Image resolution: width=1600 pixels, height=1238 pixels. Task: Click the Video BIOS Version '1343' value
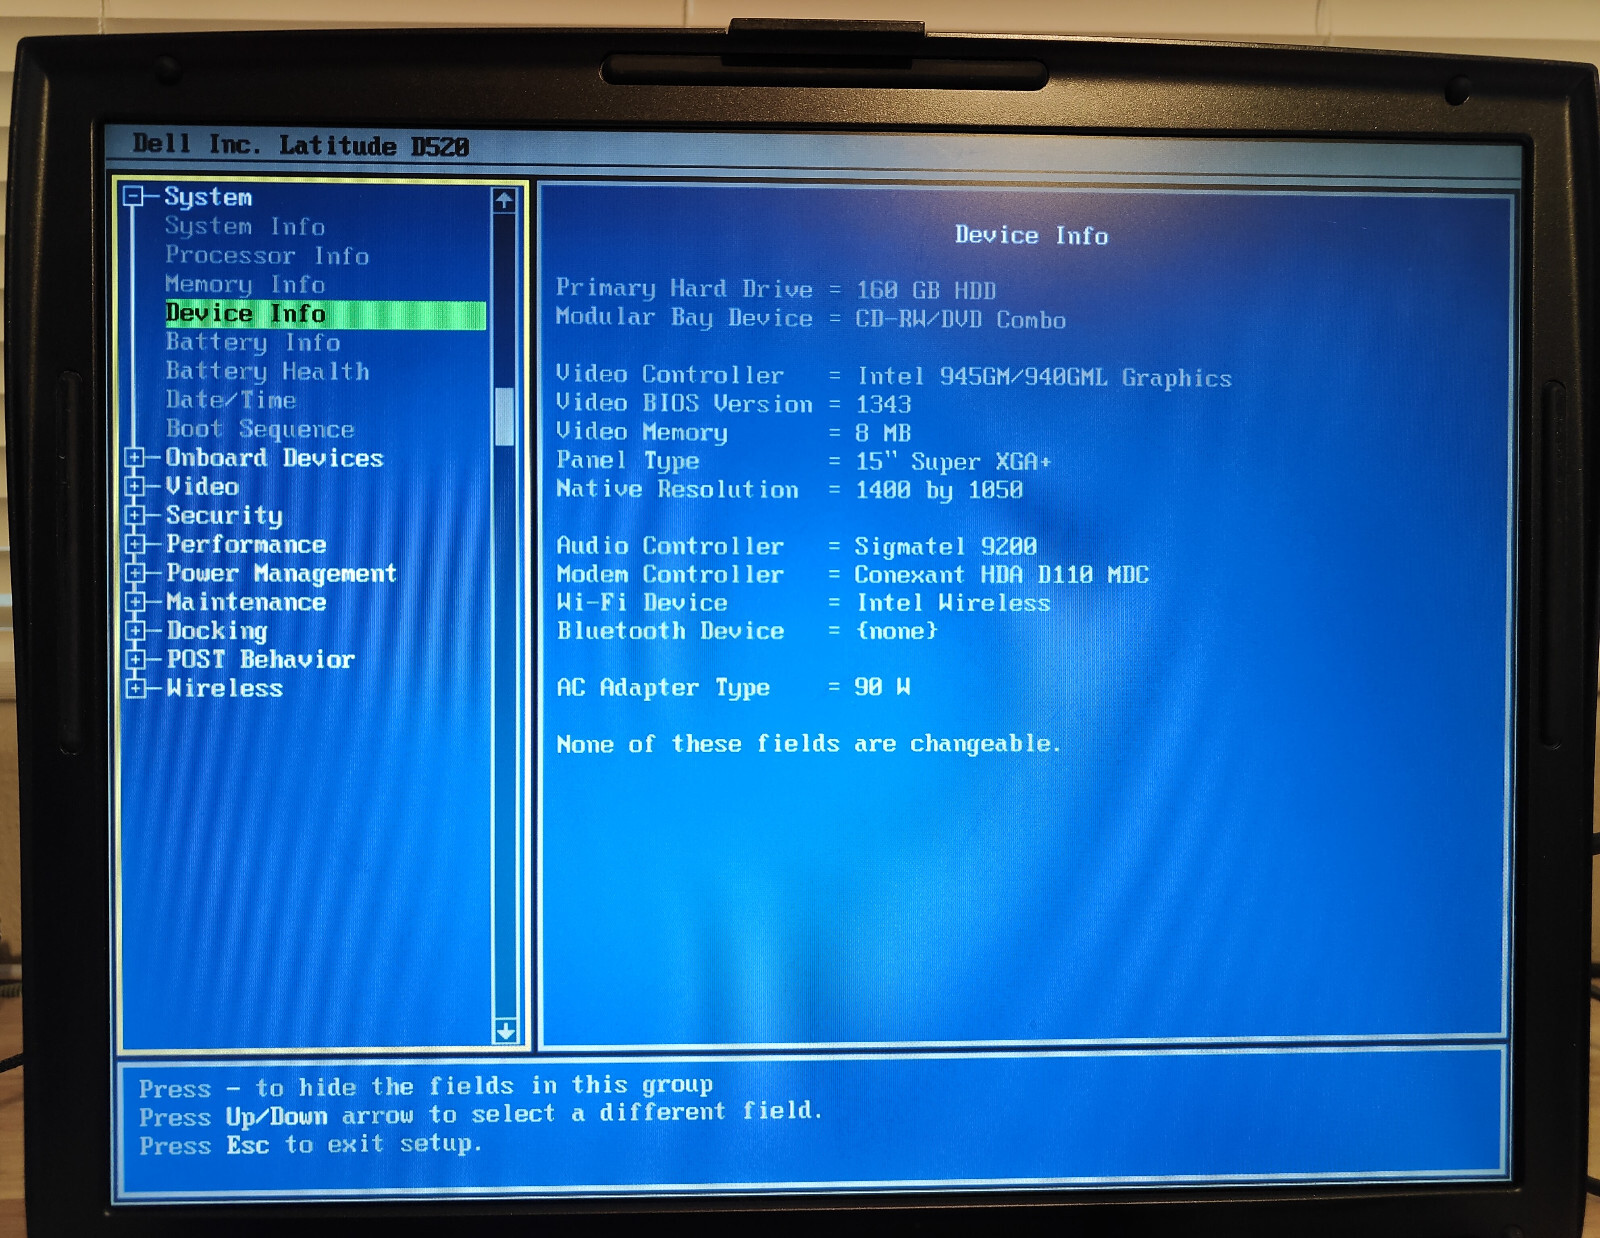pos(884,405)
